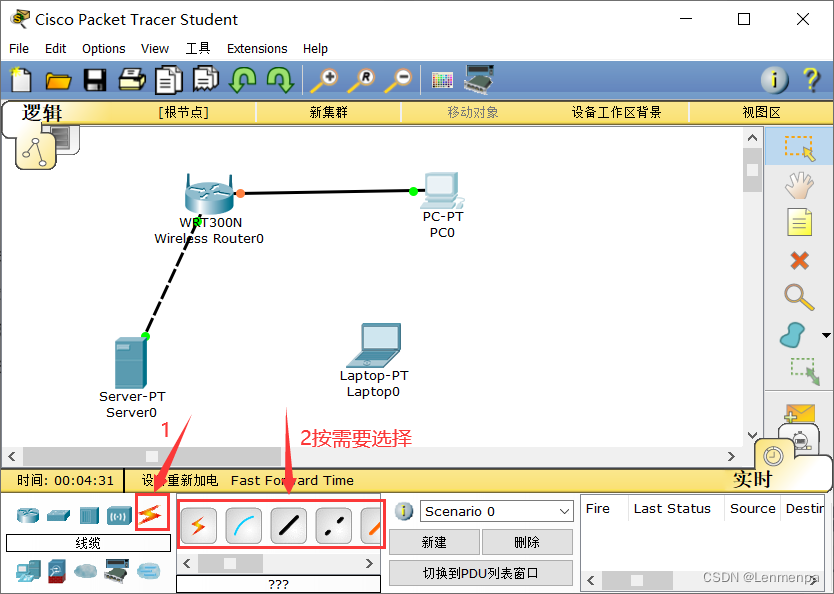Click the Paste toolbar icon

[x=205, y=79]
